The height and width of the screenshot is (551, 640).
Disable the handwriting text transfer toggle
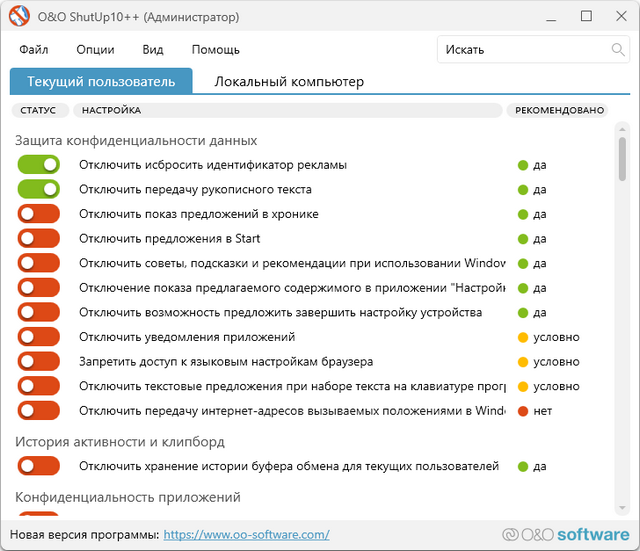click(38, 189)
